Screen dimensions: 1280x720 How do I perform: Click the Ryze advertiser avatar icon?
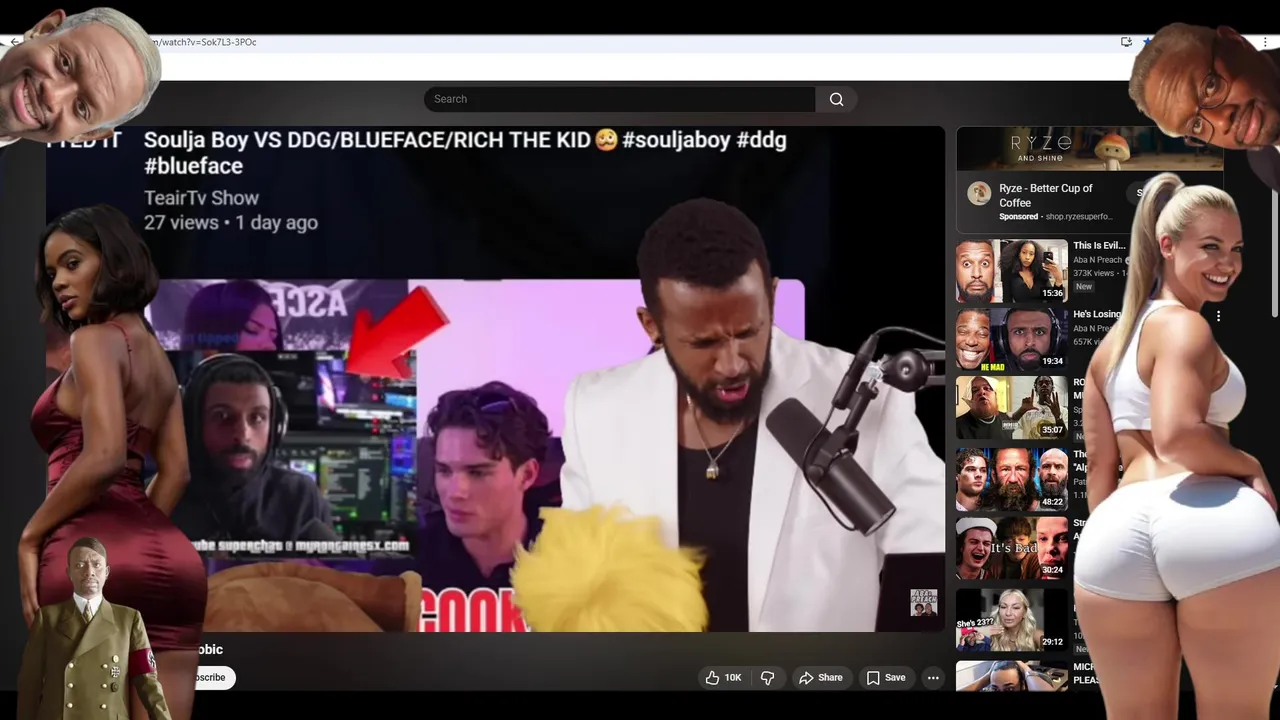[979, 193]
